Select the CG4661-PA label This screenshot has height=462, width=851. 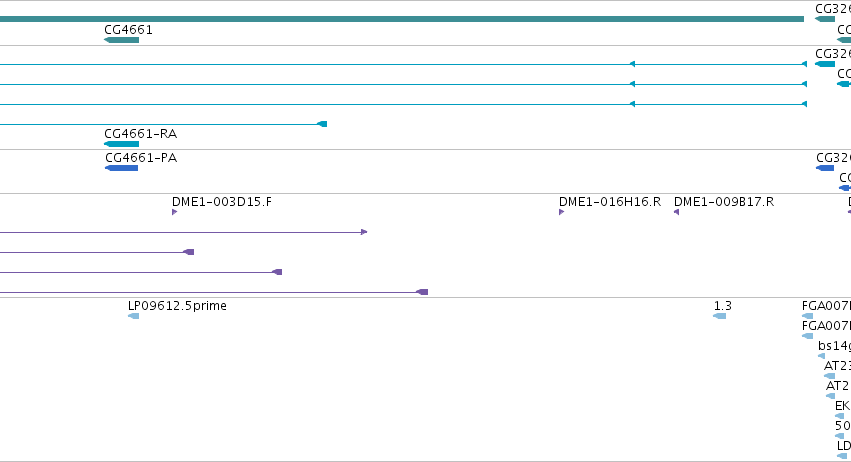141,158
